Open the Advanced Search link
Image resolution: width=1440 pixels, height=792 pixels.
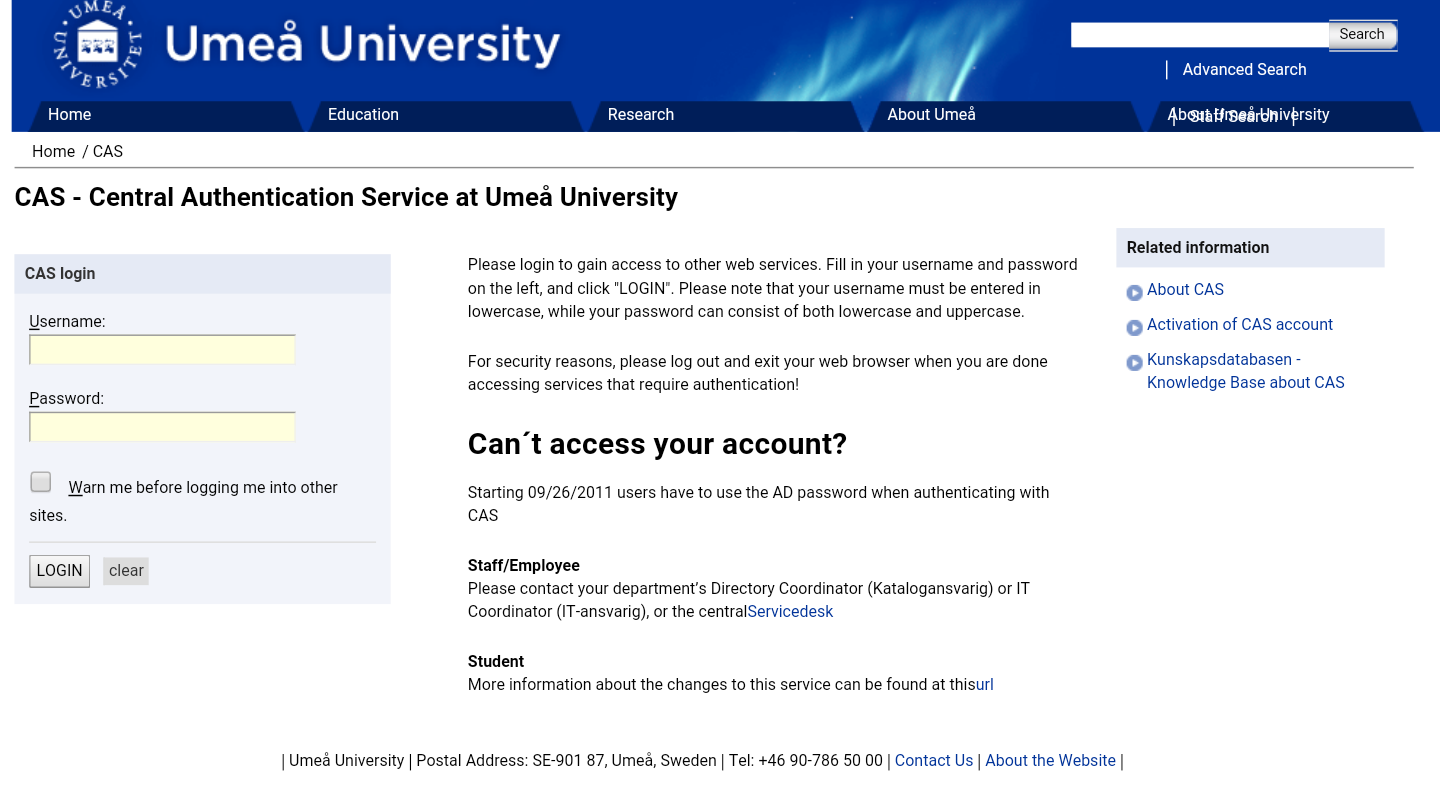pyautogui.click(x=1244, y=70)
